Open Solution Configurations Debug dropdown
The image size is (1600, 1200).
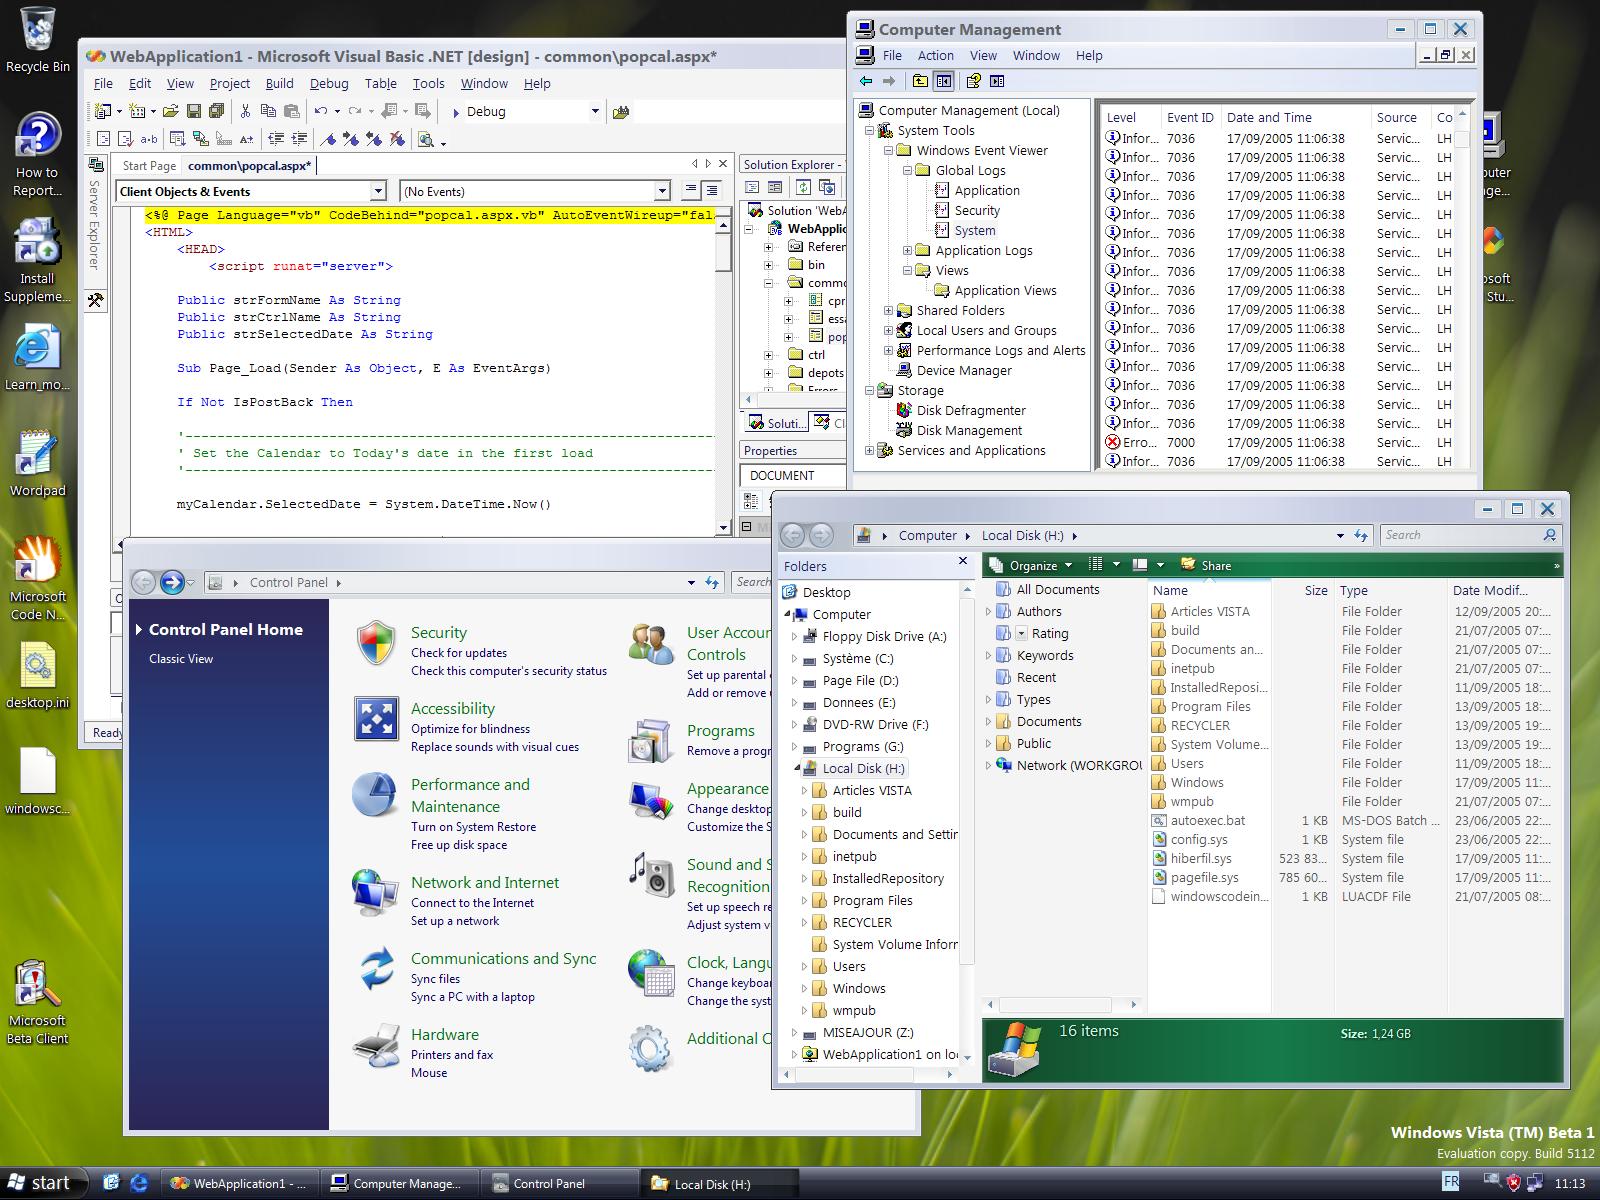point(595,112)
